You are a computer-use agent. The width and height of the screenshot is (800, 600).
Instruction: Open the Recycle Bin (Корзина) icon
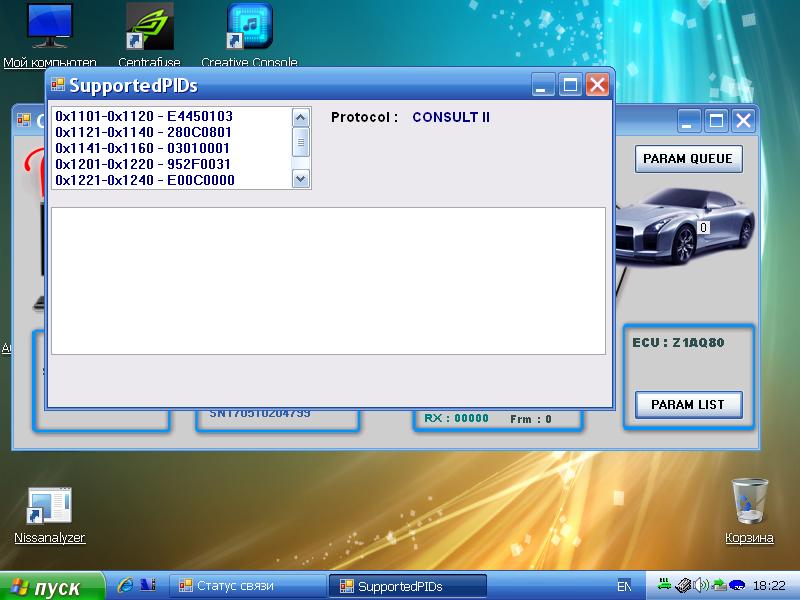[x=749, y=501]
